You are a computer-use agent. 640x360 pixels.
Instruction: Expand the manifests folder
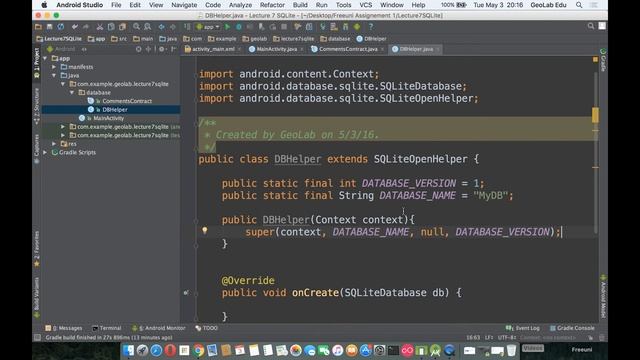click(x=54, y=67)
